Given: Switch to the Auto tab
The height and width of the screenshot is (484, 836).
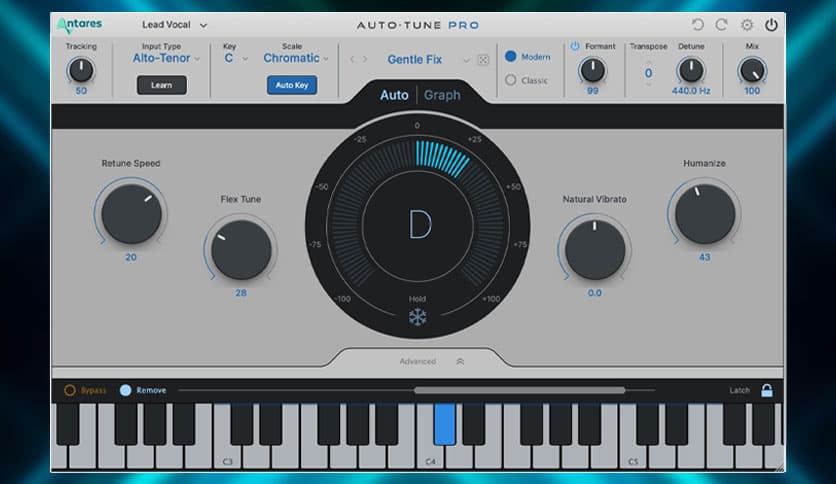Looking at the screenshot, I should point(394,95).
